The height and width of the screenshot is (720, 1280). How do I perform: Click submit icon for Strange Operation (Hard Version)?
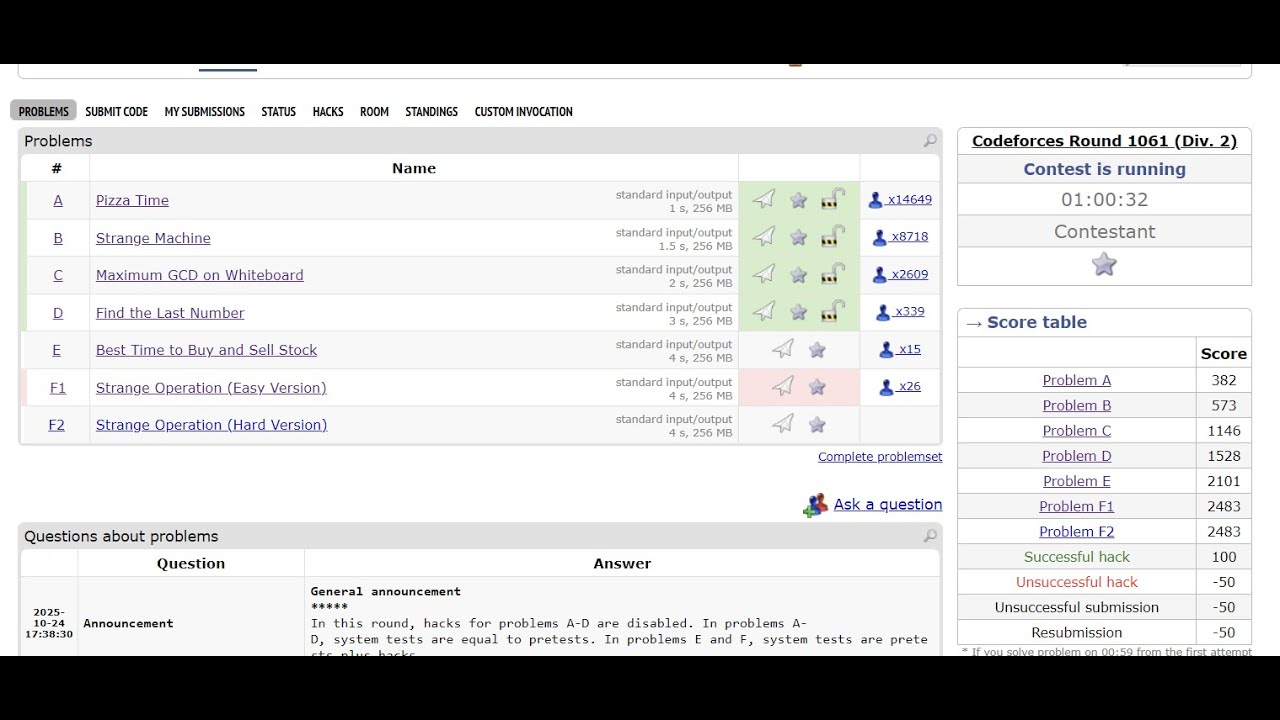click(783, 424)
